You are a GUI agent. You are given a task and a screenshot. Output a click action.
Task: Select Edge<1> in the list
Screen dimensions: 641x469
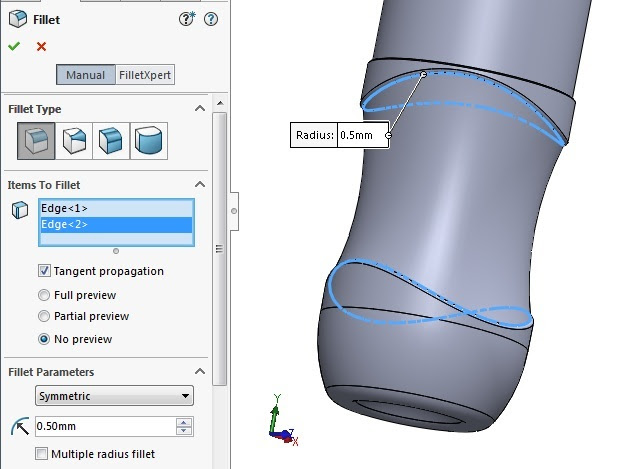(116, 209)
